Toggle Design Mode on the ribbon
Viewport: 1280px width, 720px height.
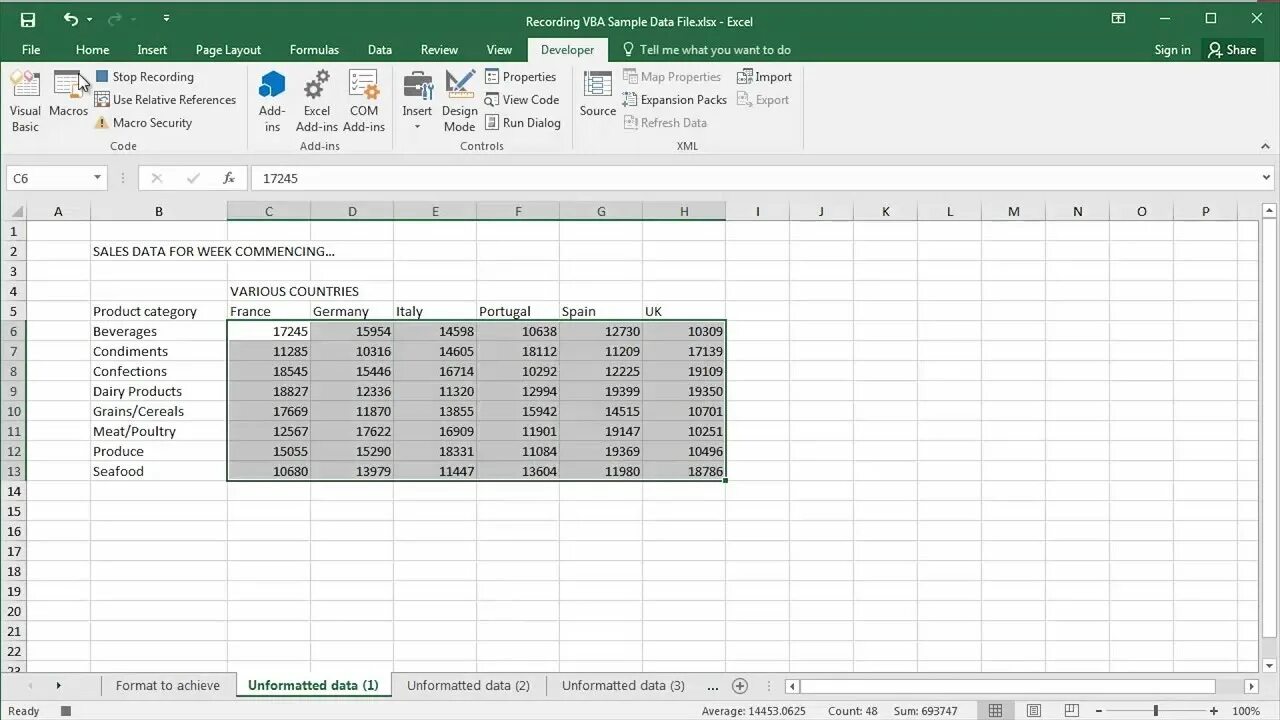pyautogui.click(x=460, y=101)
